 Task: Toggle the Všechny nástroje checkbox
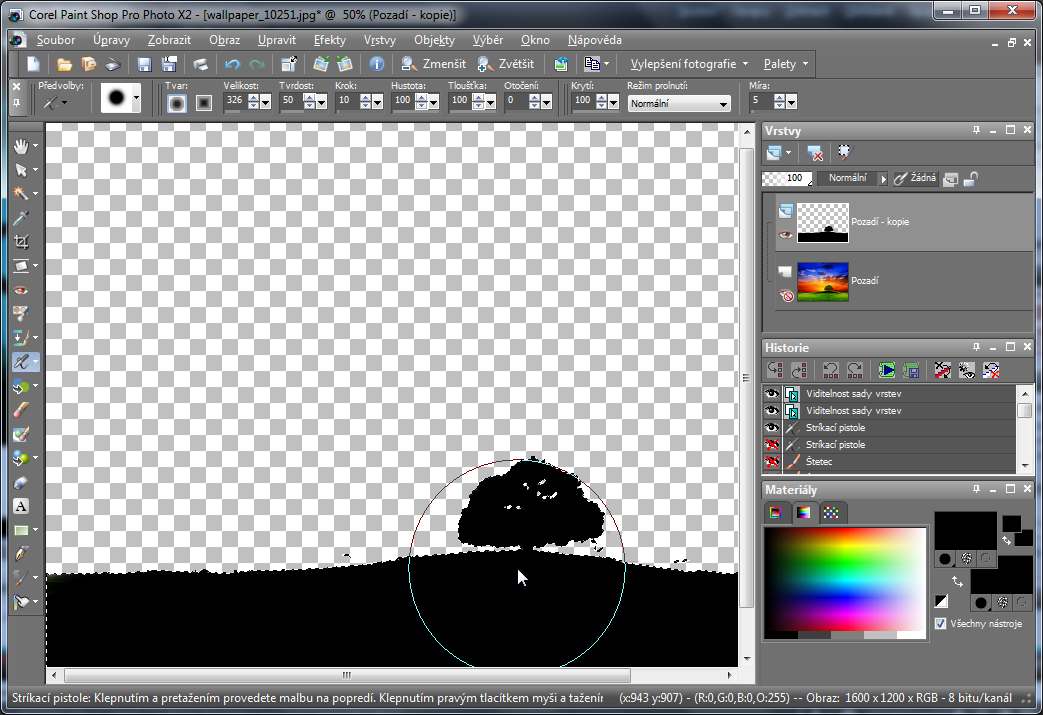pyautogui.click(x=940, y=623)
